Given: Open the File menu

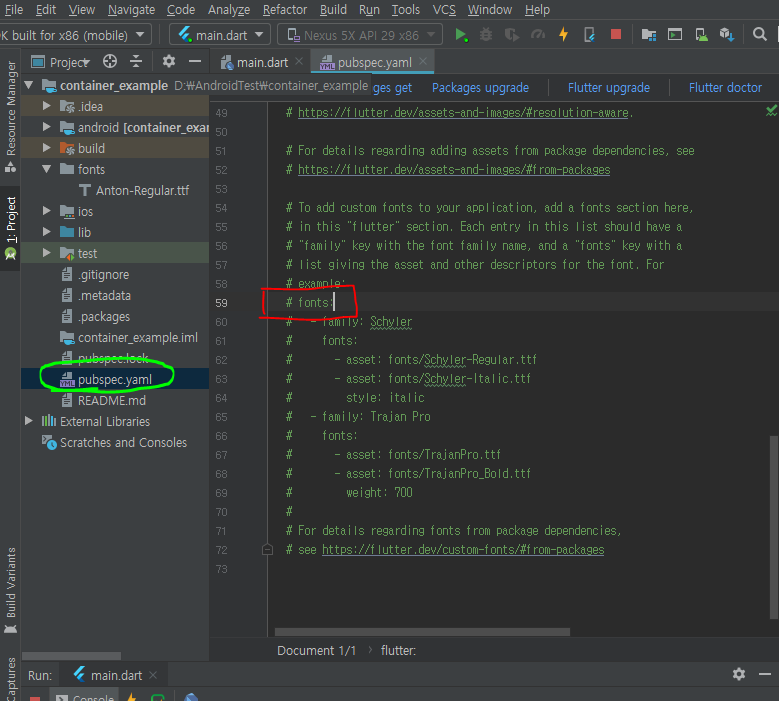Looking at the screenshot, I should 13,9.
